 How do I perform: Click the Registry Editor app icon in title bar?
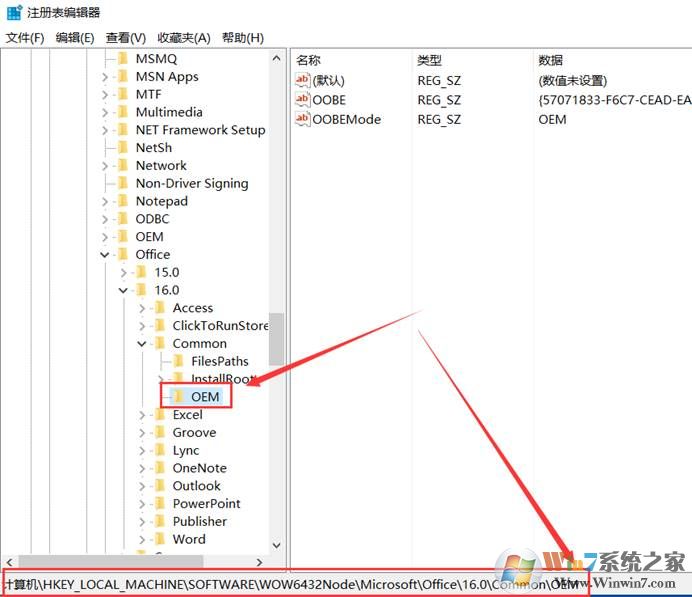[x=14, y=12]
